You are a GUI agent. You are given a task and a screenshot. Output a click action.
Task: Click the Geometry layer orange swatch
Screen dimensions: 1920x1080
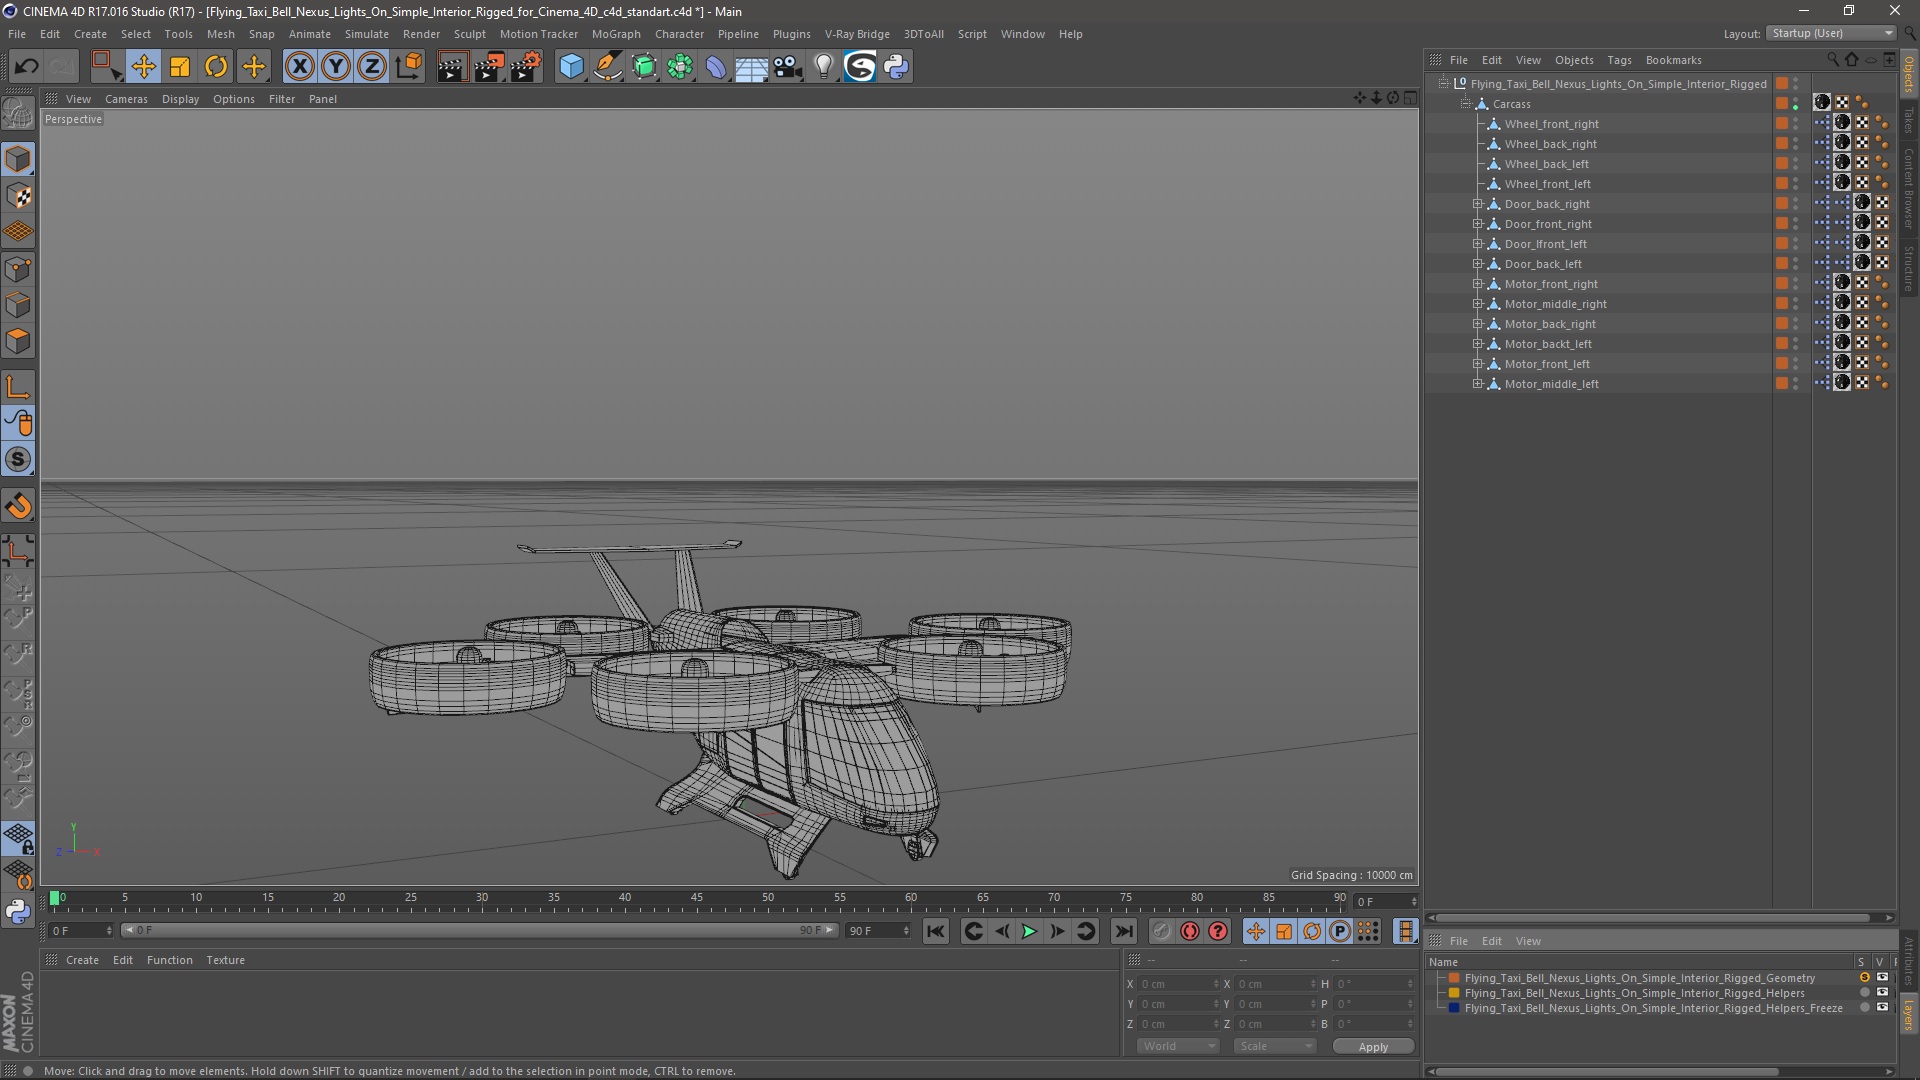click(1454, 978)
